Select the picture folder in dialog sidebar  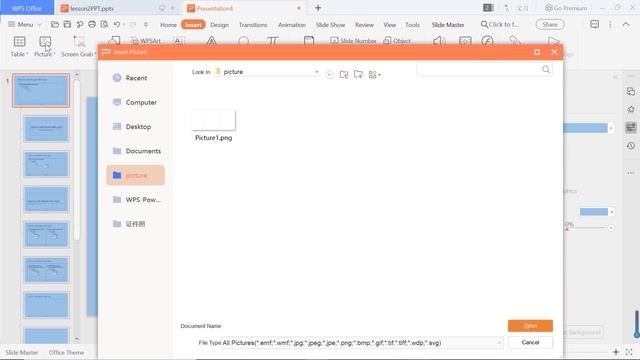click(x=136, y=175)
